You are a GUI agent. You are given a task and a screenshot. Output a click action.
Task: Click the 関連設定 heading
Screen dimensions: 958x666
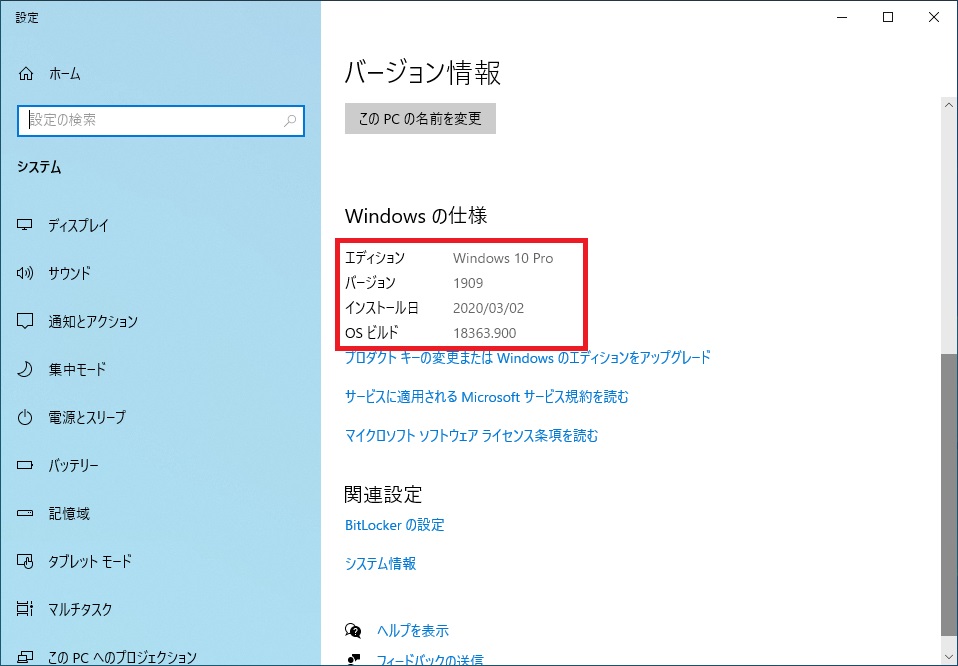click(383, 494)
